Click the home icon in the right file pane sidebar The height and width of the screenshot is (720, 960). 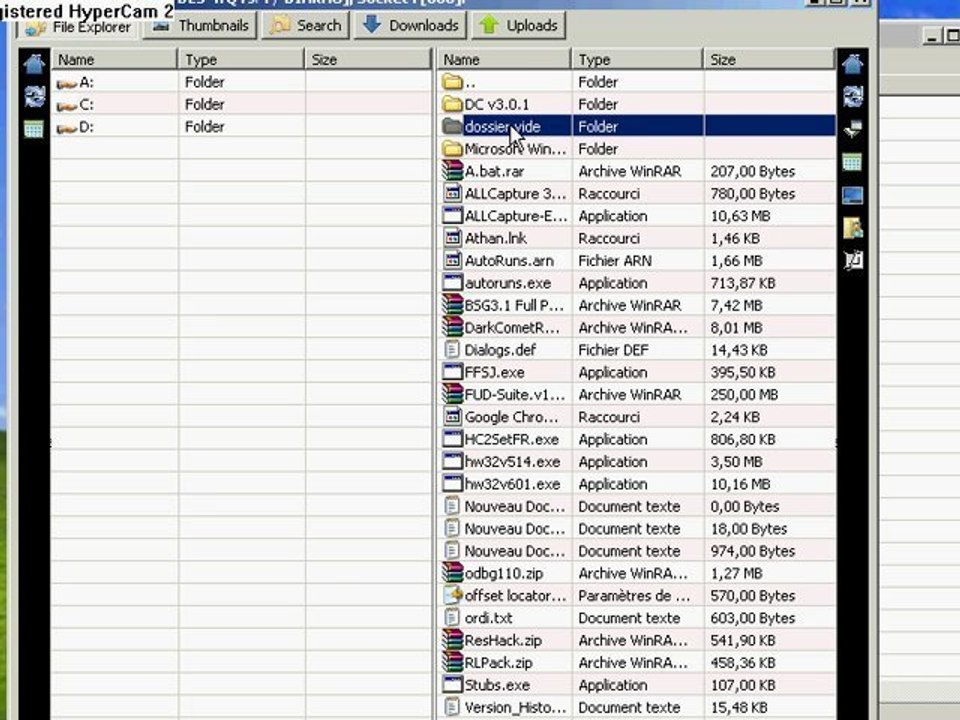pos(852,64)
